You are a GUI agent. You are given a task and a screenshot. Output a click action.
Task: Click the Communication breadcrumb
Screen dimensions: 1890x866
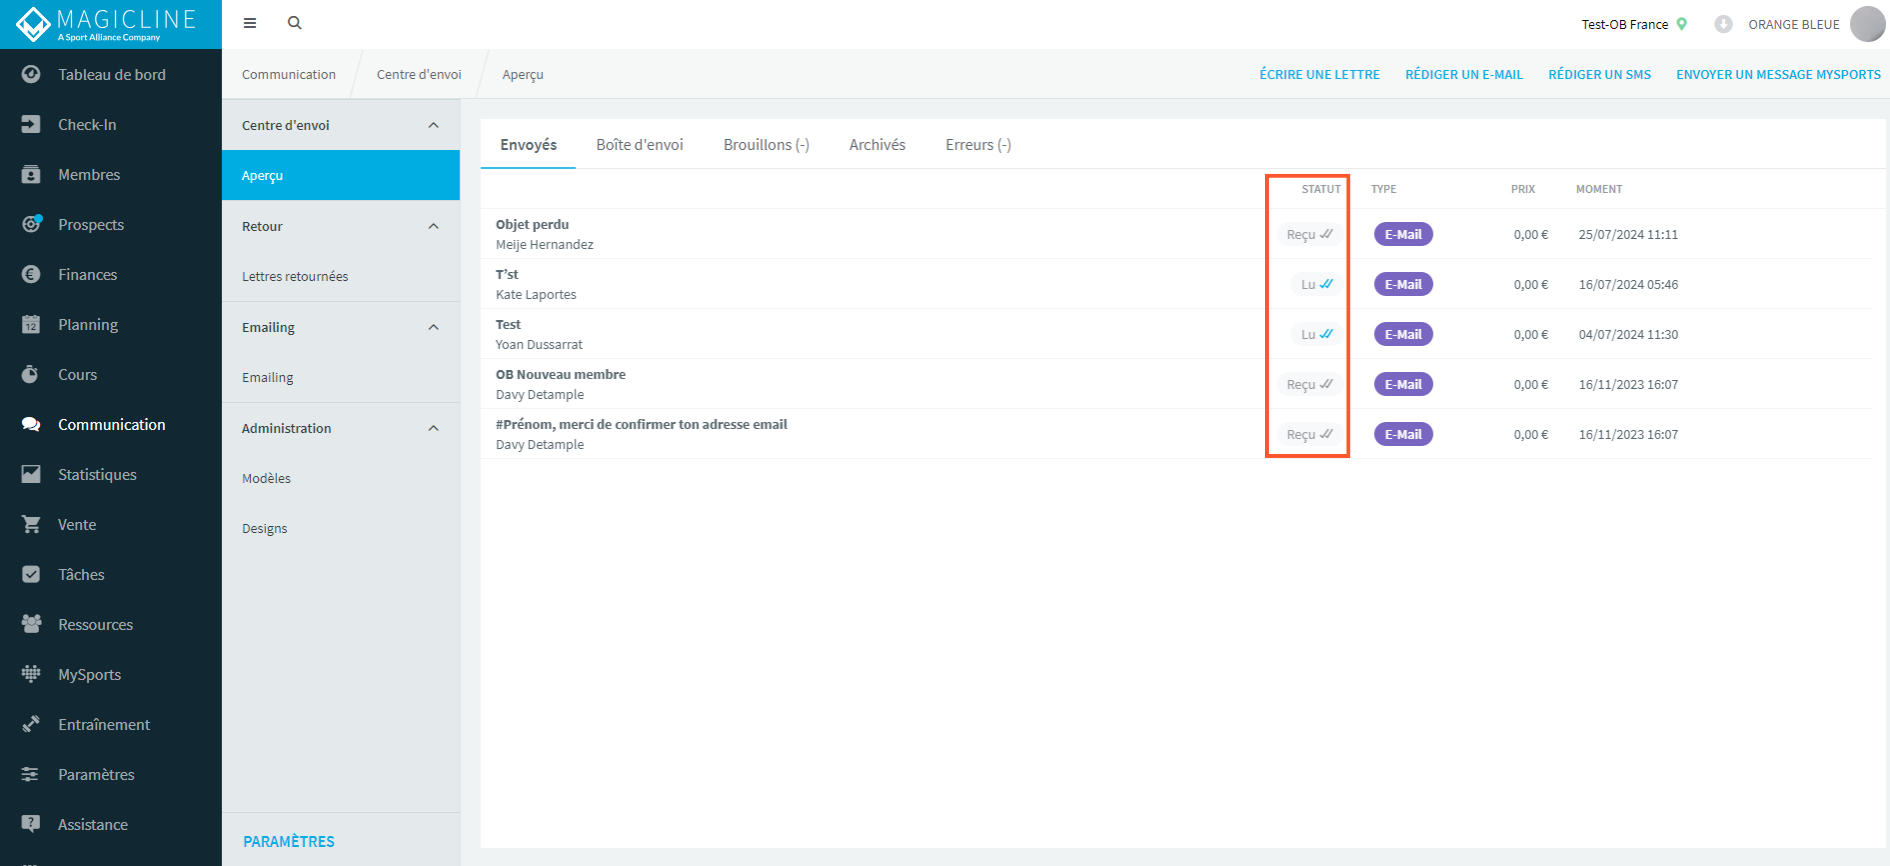[x=289, y=75]
